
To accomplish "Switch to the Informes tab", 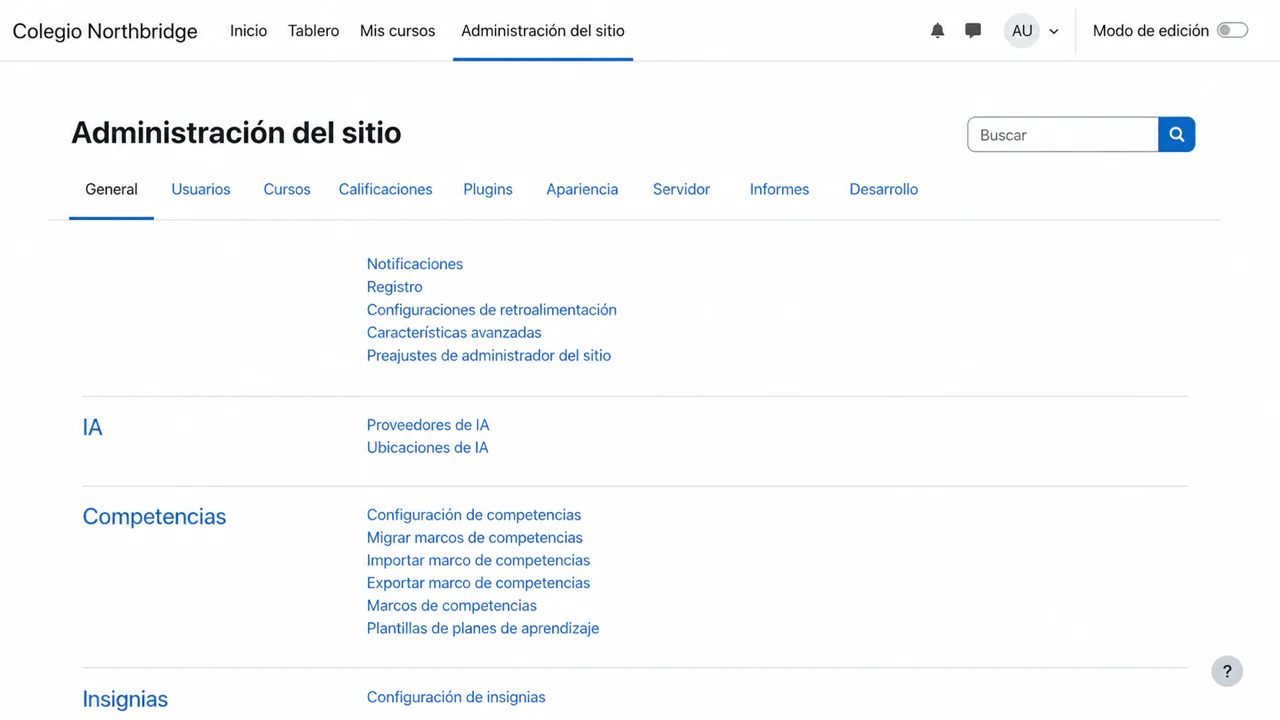I will tap(779, 189).
